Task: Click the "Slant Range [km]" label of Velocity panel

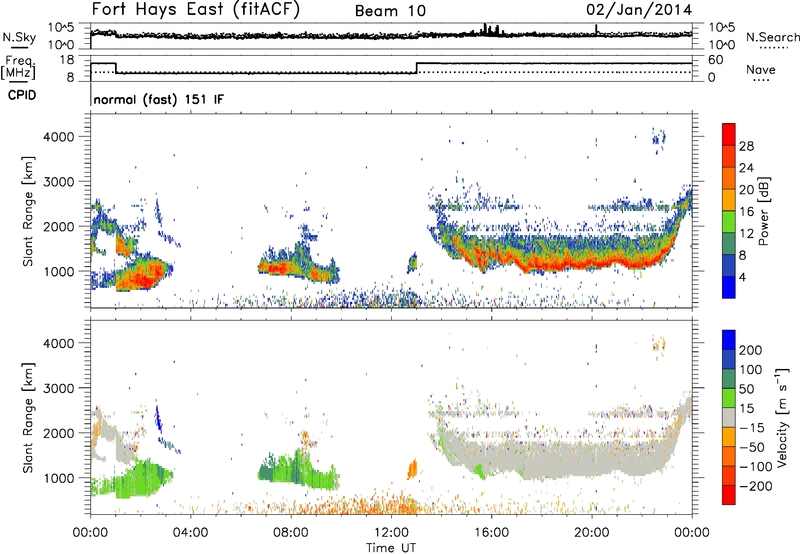Action: coord(28,417)
